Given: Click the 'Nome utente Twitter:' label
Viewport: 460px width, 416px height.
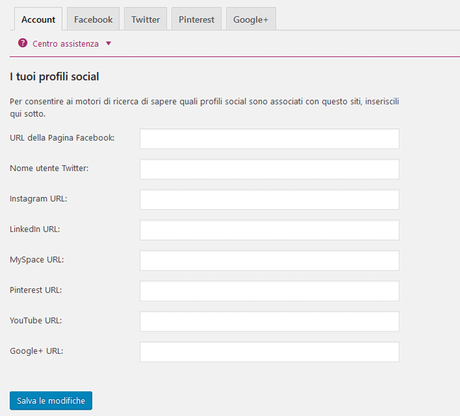Looking at the screenshot, I should point(49,168).
